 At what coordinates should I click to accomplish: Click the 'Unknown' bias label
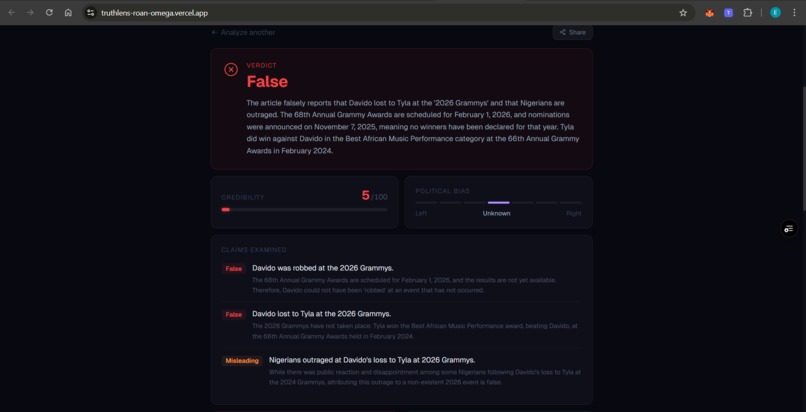tap(497, 213)
